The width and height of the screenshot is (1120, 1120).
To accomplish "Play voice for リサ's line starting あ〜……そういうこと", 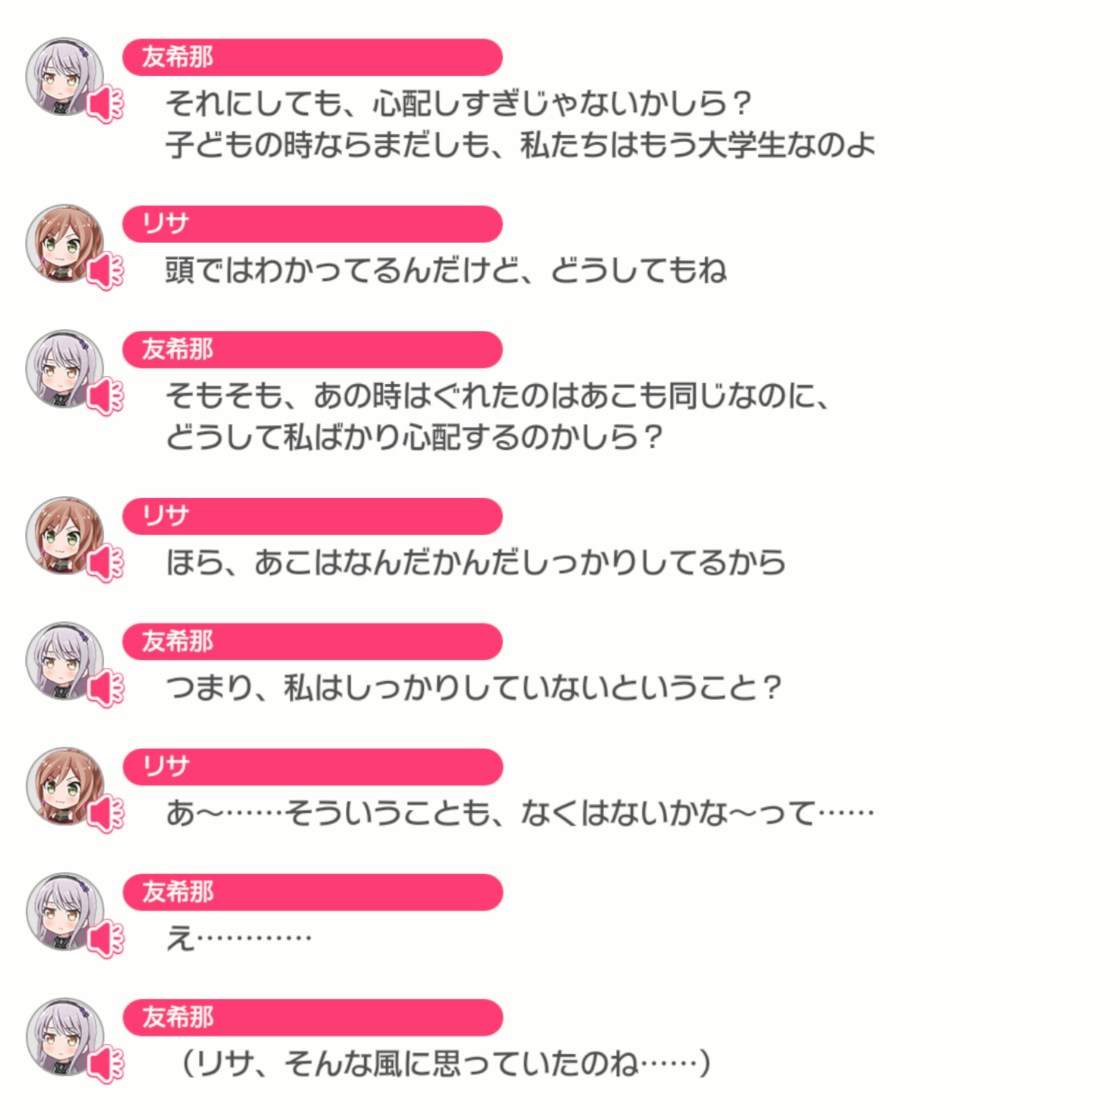I will tap(106, 814).
